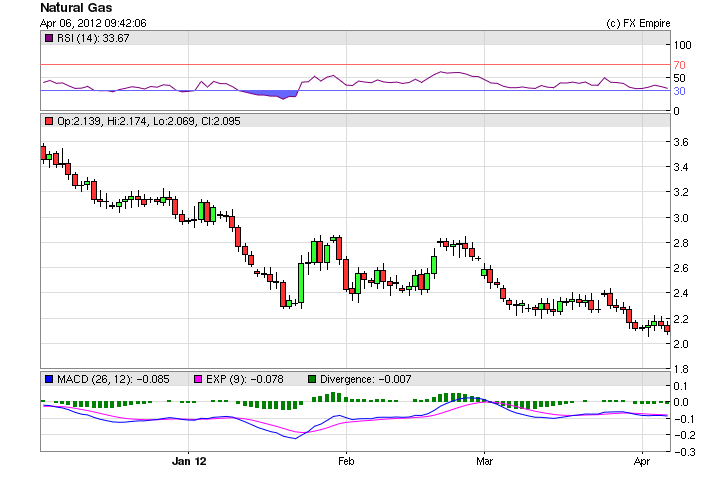
Task: Click the RSI '100' axis label
Action: coord(682,45)
